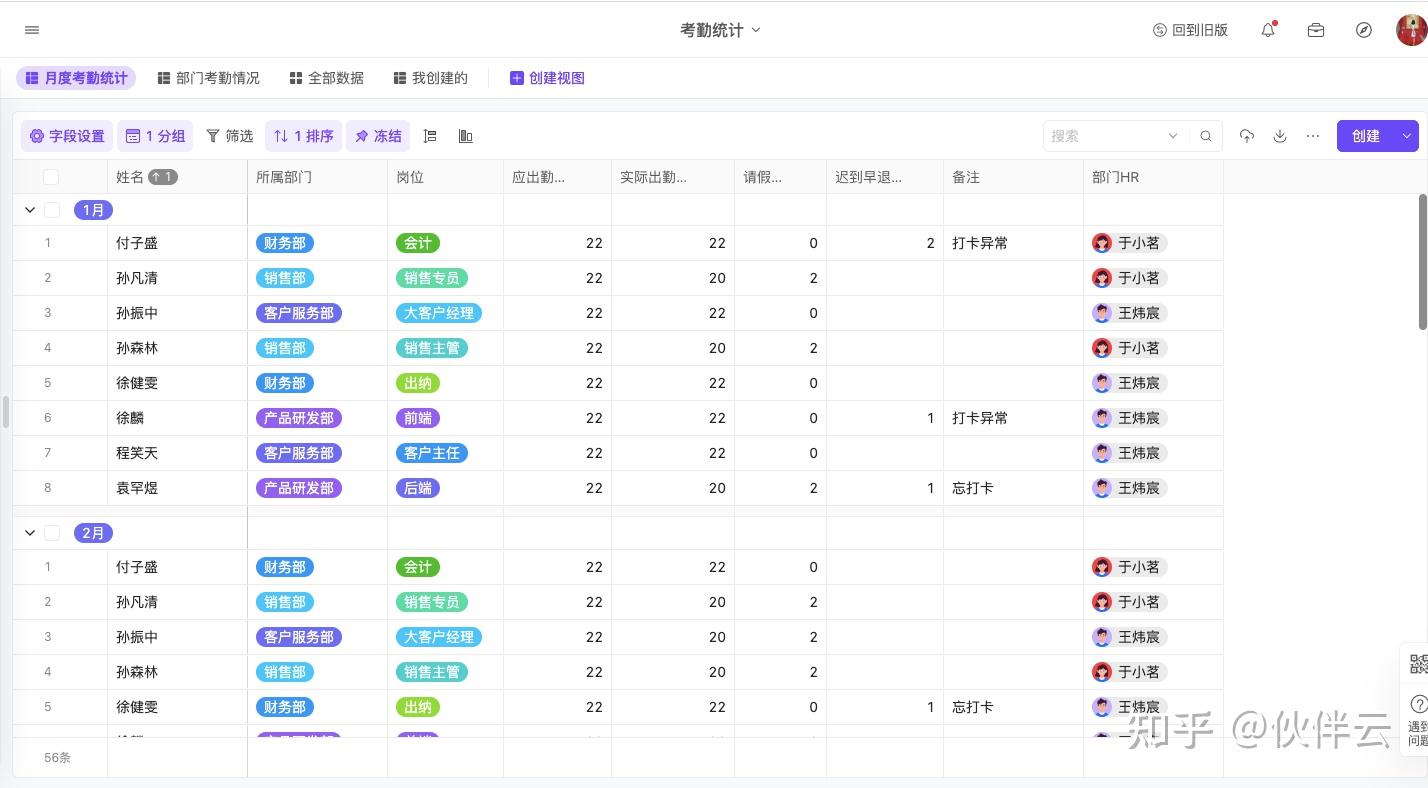This screenshot has width=1428, height=788.
Task: Open the more options ellipsis
Action: click(x=1313, y=136)
